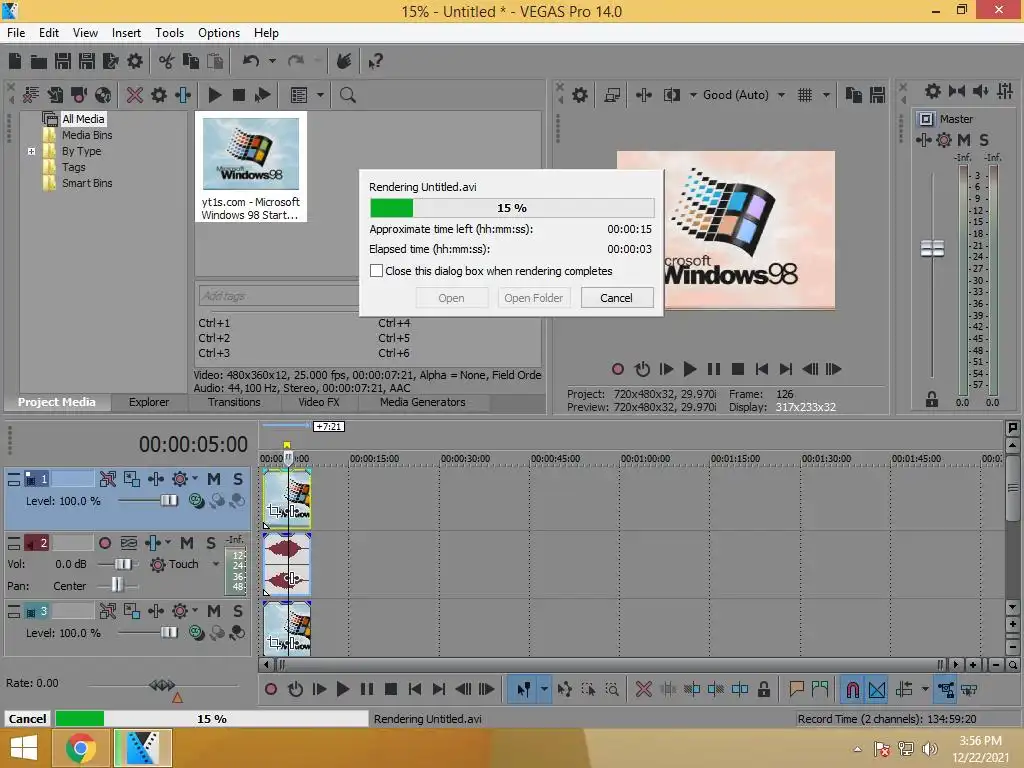Solo video track 1 with S button
Image resolution: width=1024 pixels, height=768 pixels.
point(238,479)
